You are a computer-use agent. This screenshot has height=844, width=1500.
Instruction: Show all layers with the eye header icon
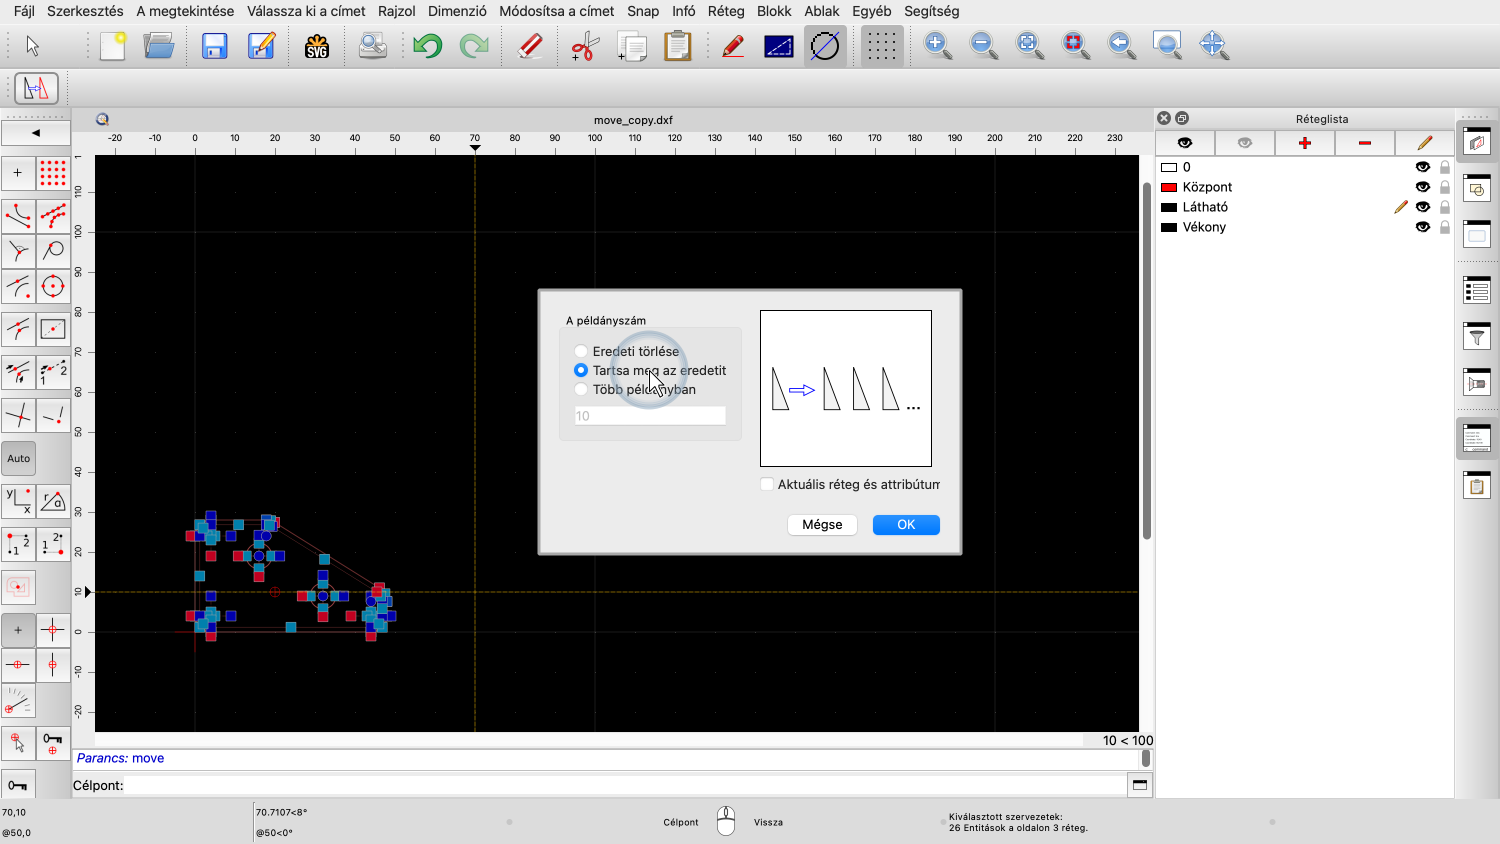pyautogui.click(x=1184, y=142)
